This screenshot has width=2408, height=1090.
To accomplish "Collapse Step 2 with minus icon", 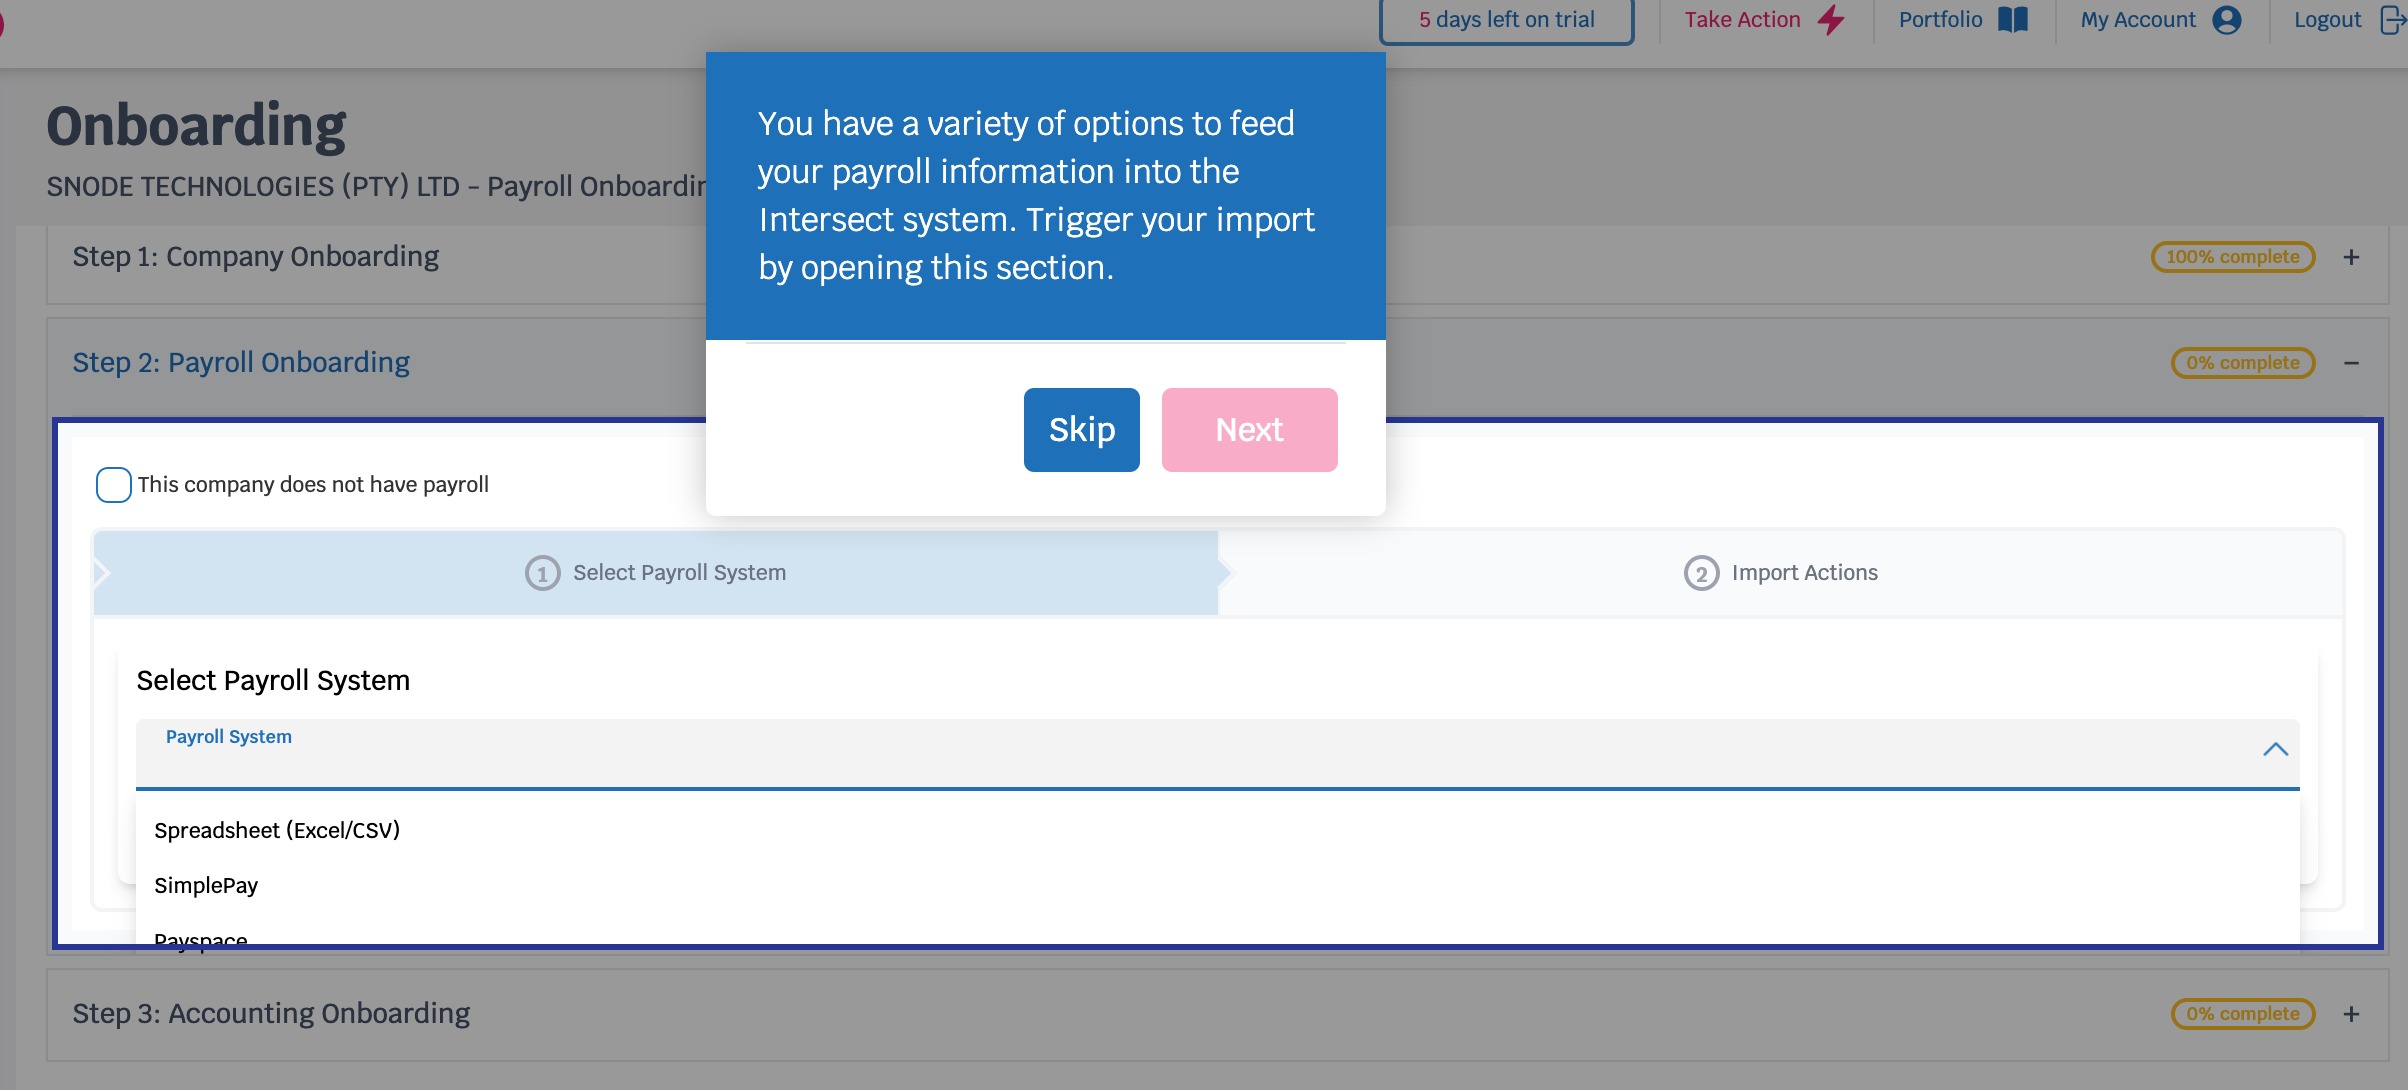I will point(2351,363).
